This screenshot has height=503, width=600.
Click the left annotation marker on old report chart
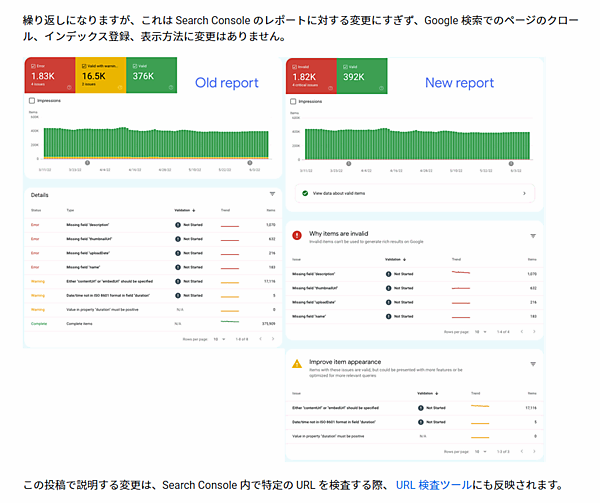(x=87, y=163)
